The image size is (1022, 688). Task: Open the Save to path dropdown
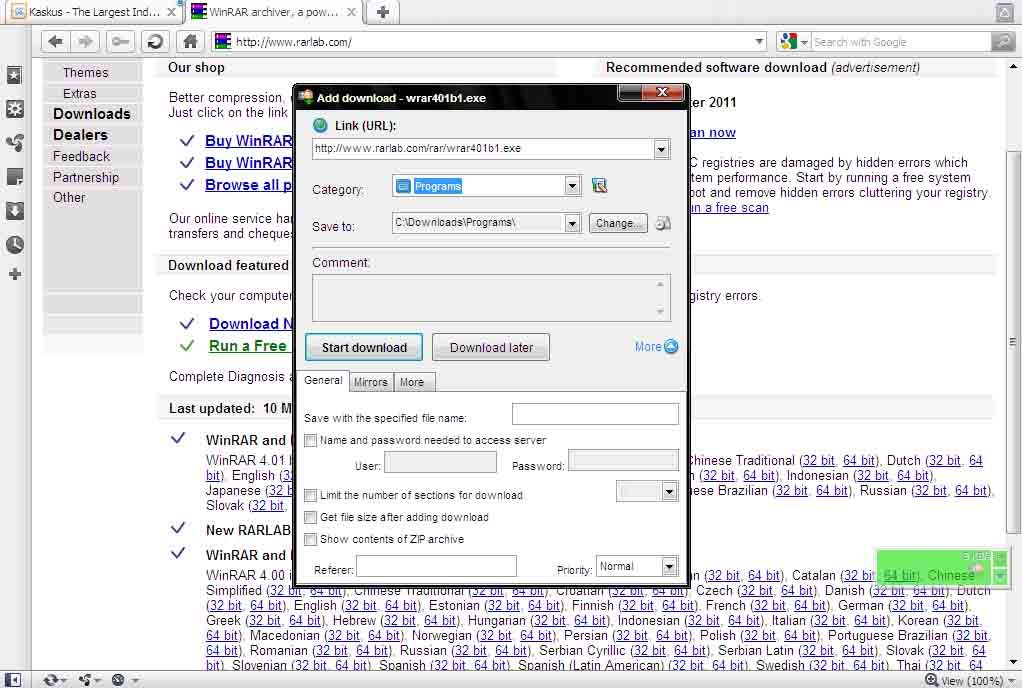click(x=572, y=223)
